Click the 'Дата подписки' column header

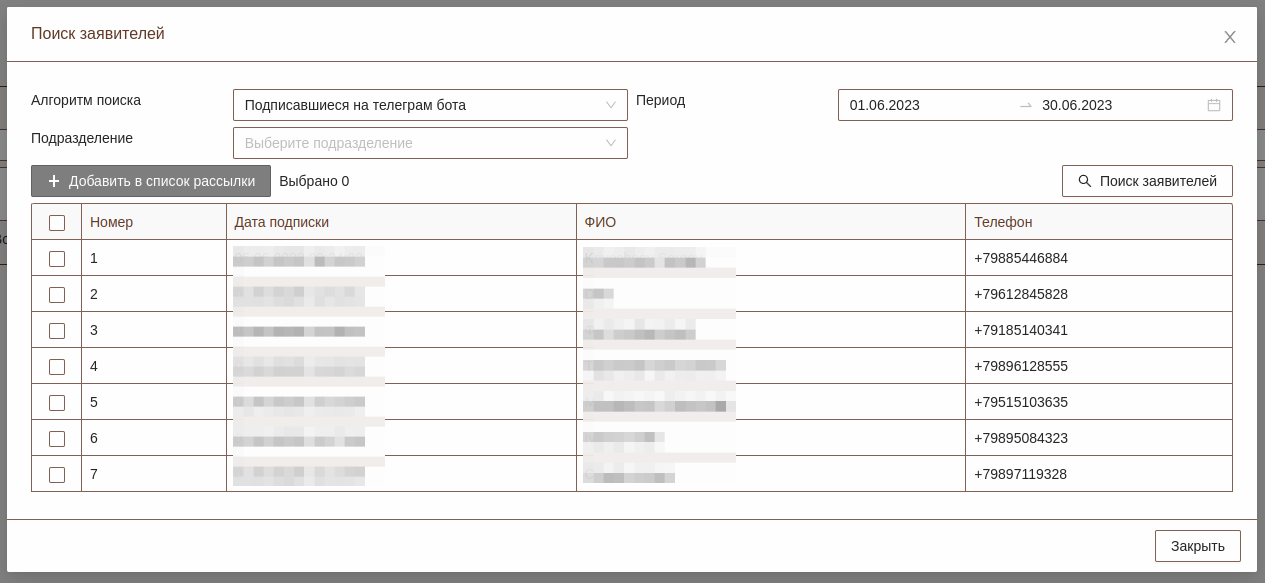[281, 222]
